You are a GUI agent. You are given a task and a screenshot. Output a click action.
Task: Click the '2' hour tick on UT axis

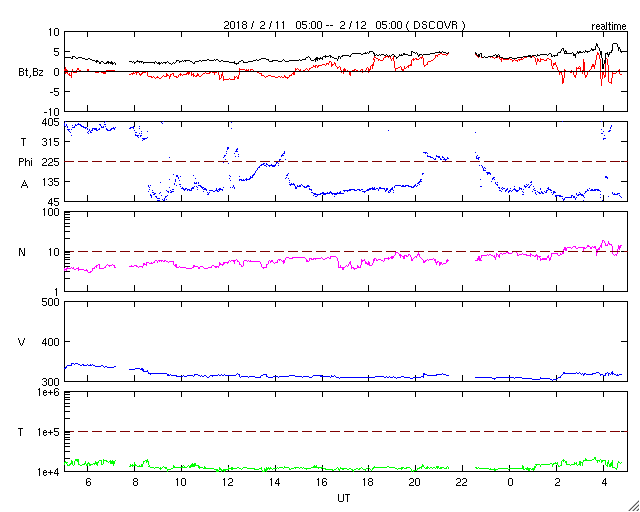coord(557,481)
